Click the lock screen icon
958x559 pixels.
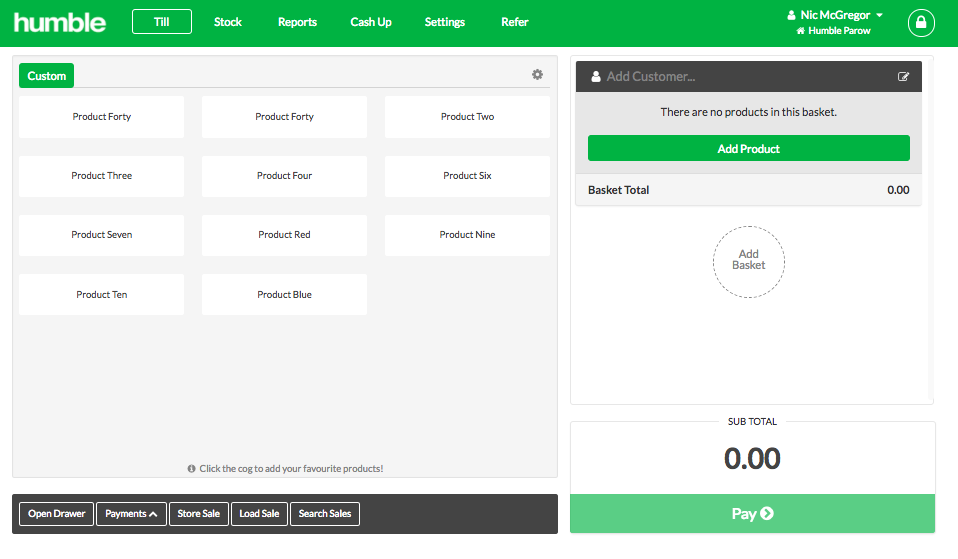click(921, 23)
